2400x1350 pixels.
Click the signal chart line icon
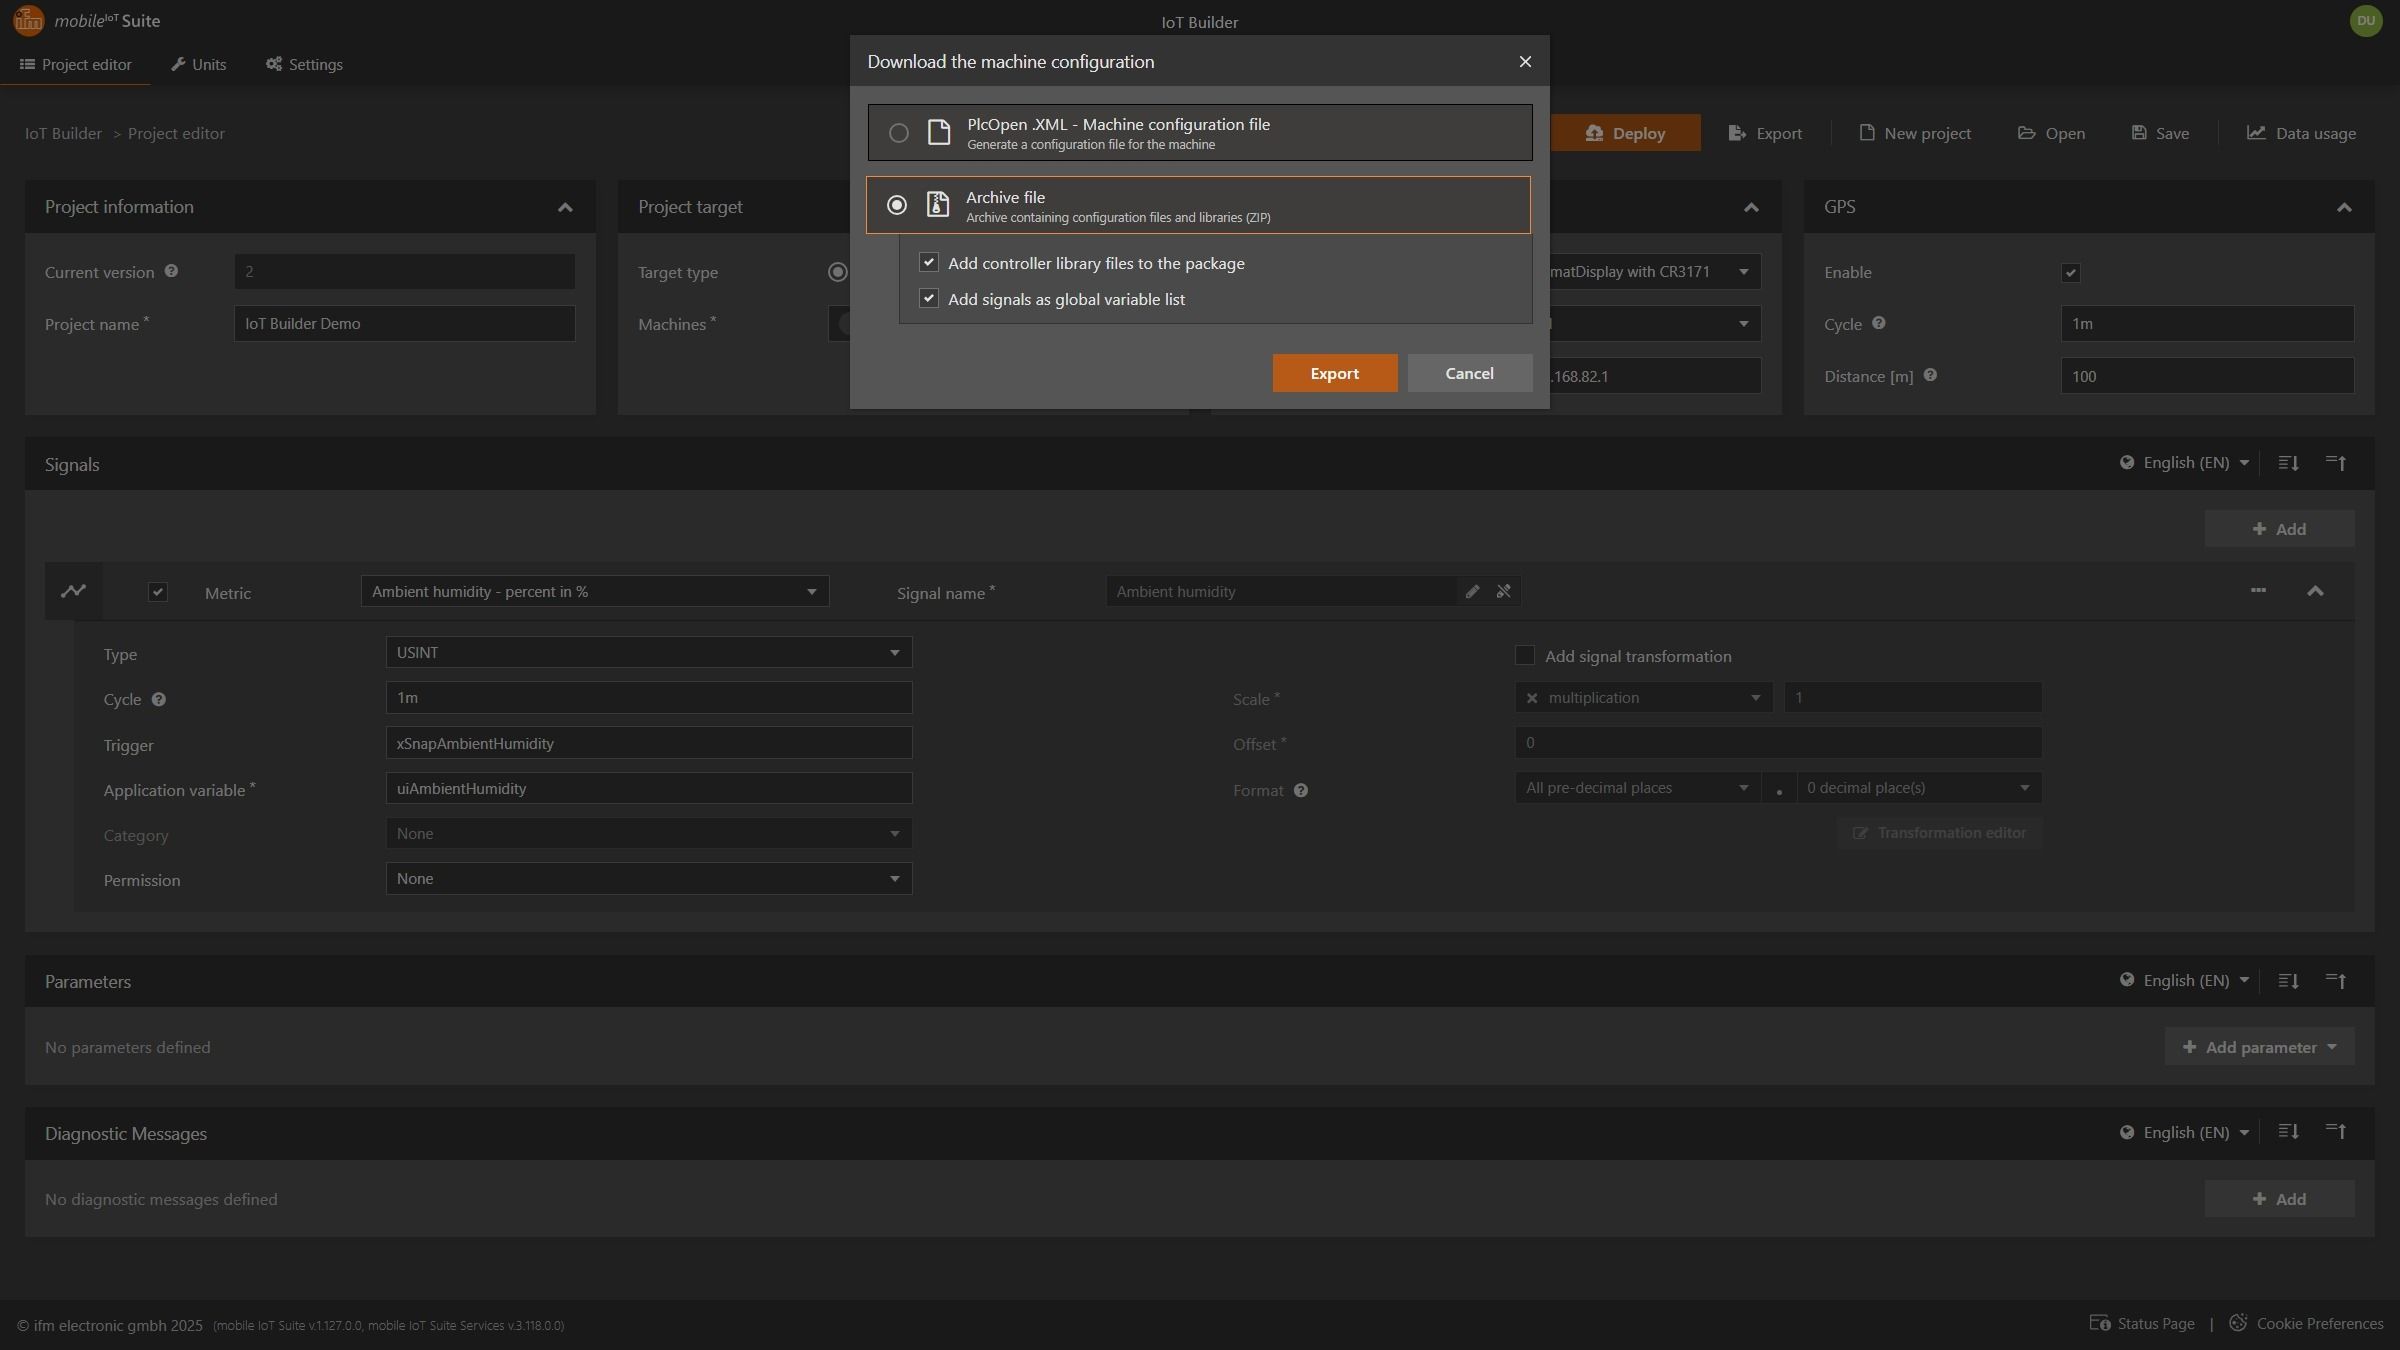[x=73, y=591]
